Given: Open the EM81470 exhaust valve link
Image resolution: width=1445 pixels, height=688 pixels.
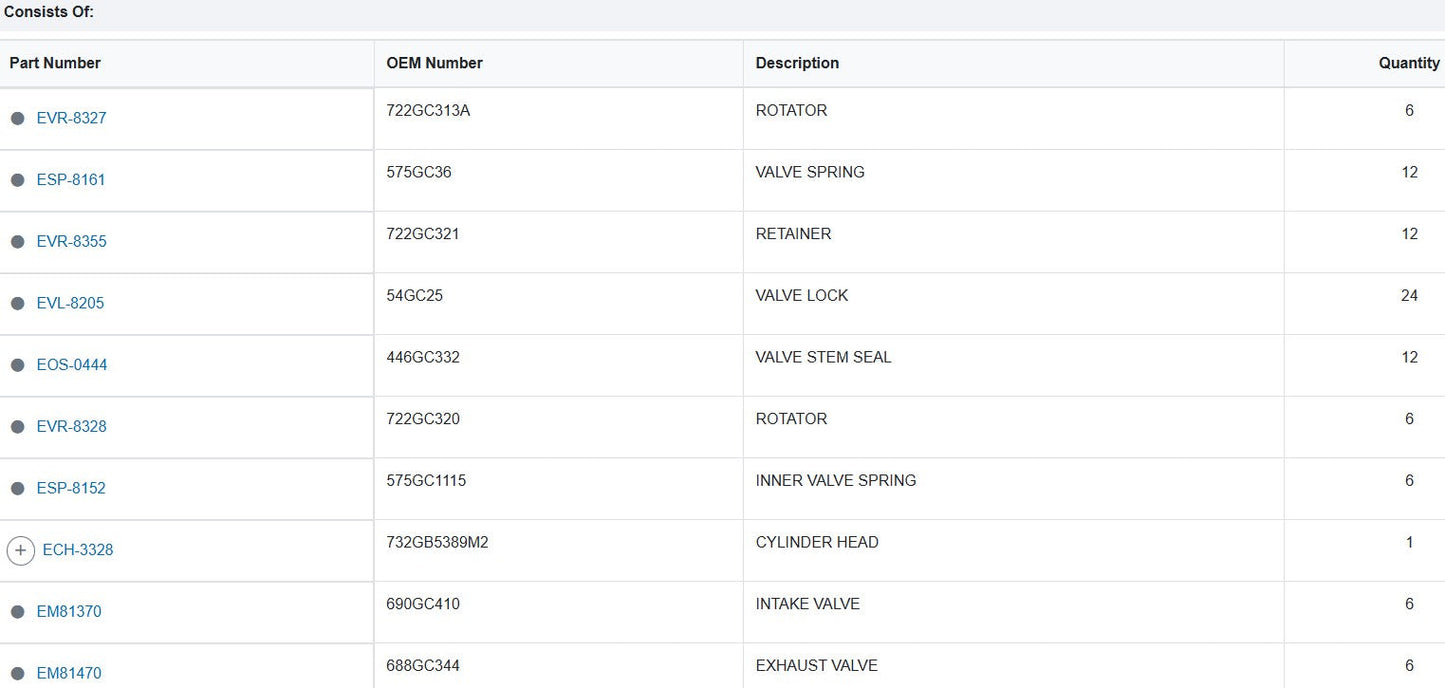Looking at the screenshot, I should 69,673.
